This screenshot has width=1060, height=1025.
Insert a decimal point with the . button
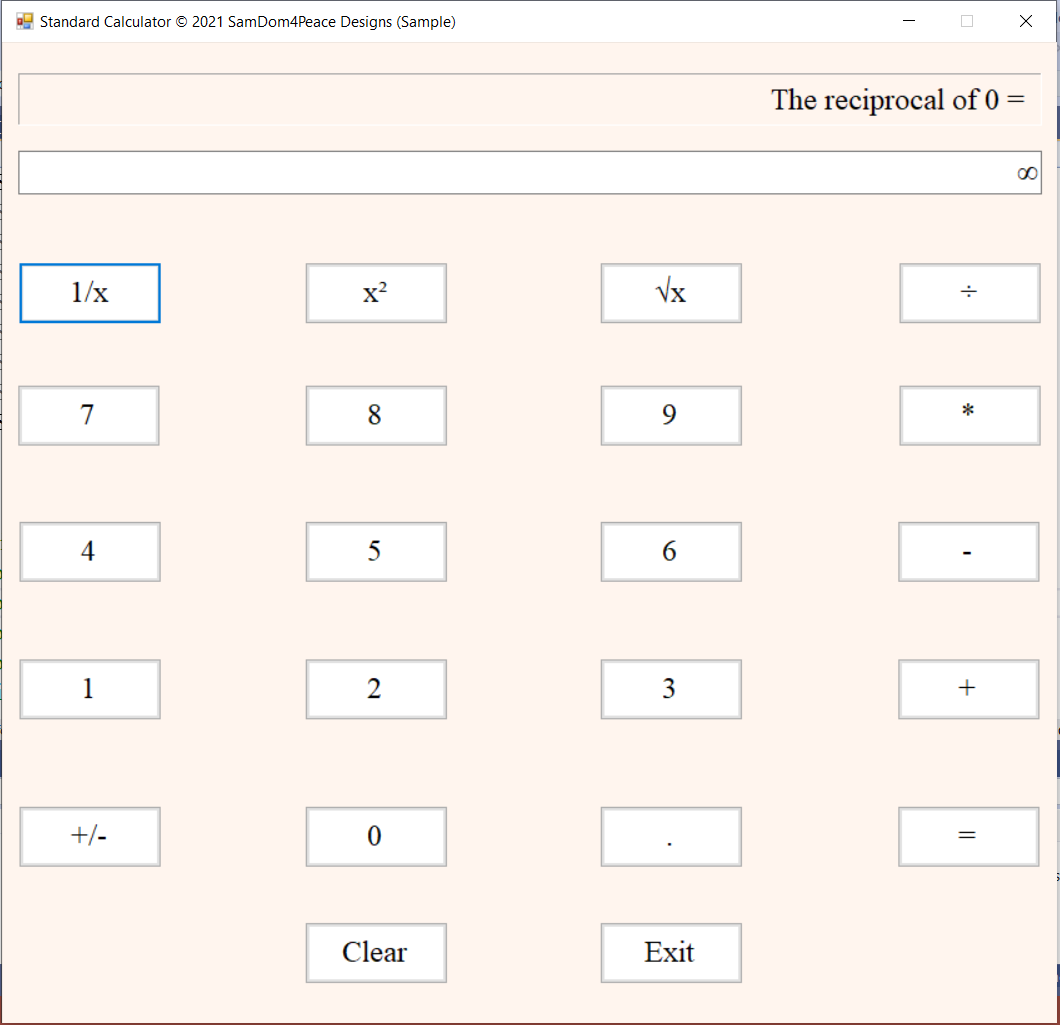click(x=670, y=836)
